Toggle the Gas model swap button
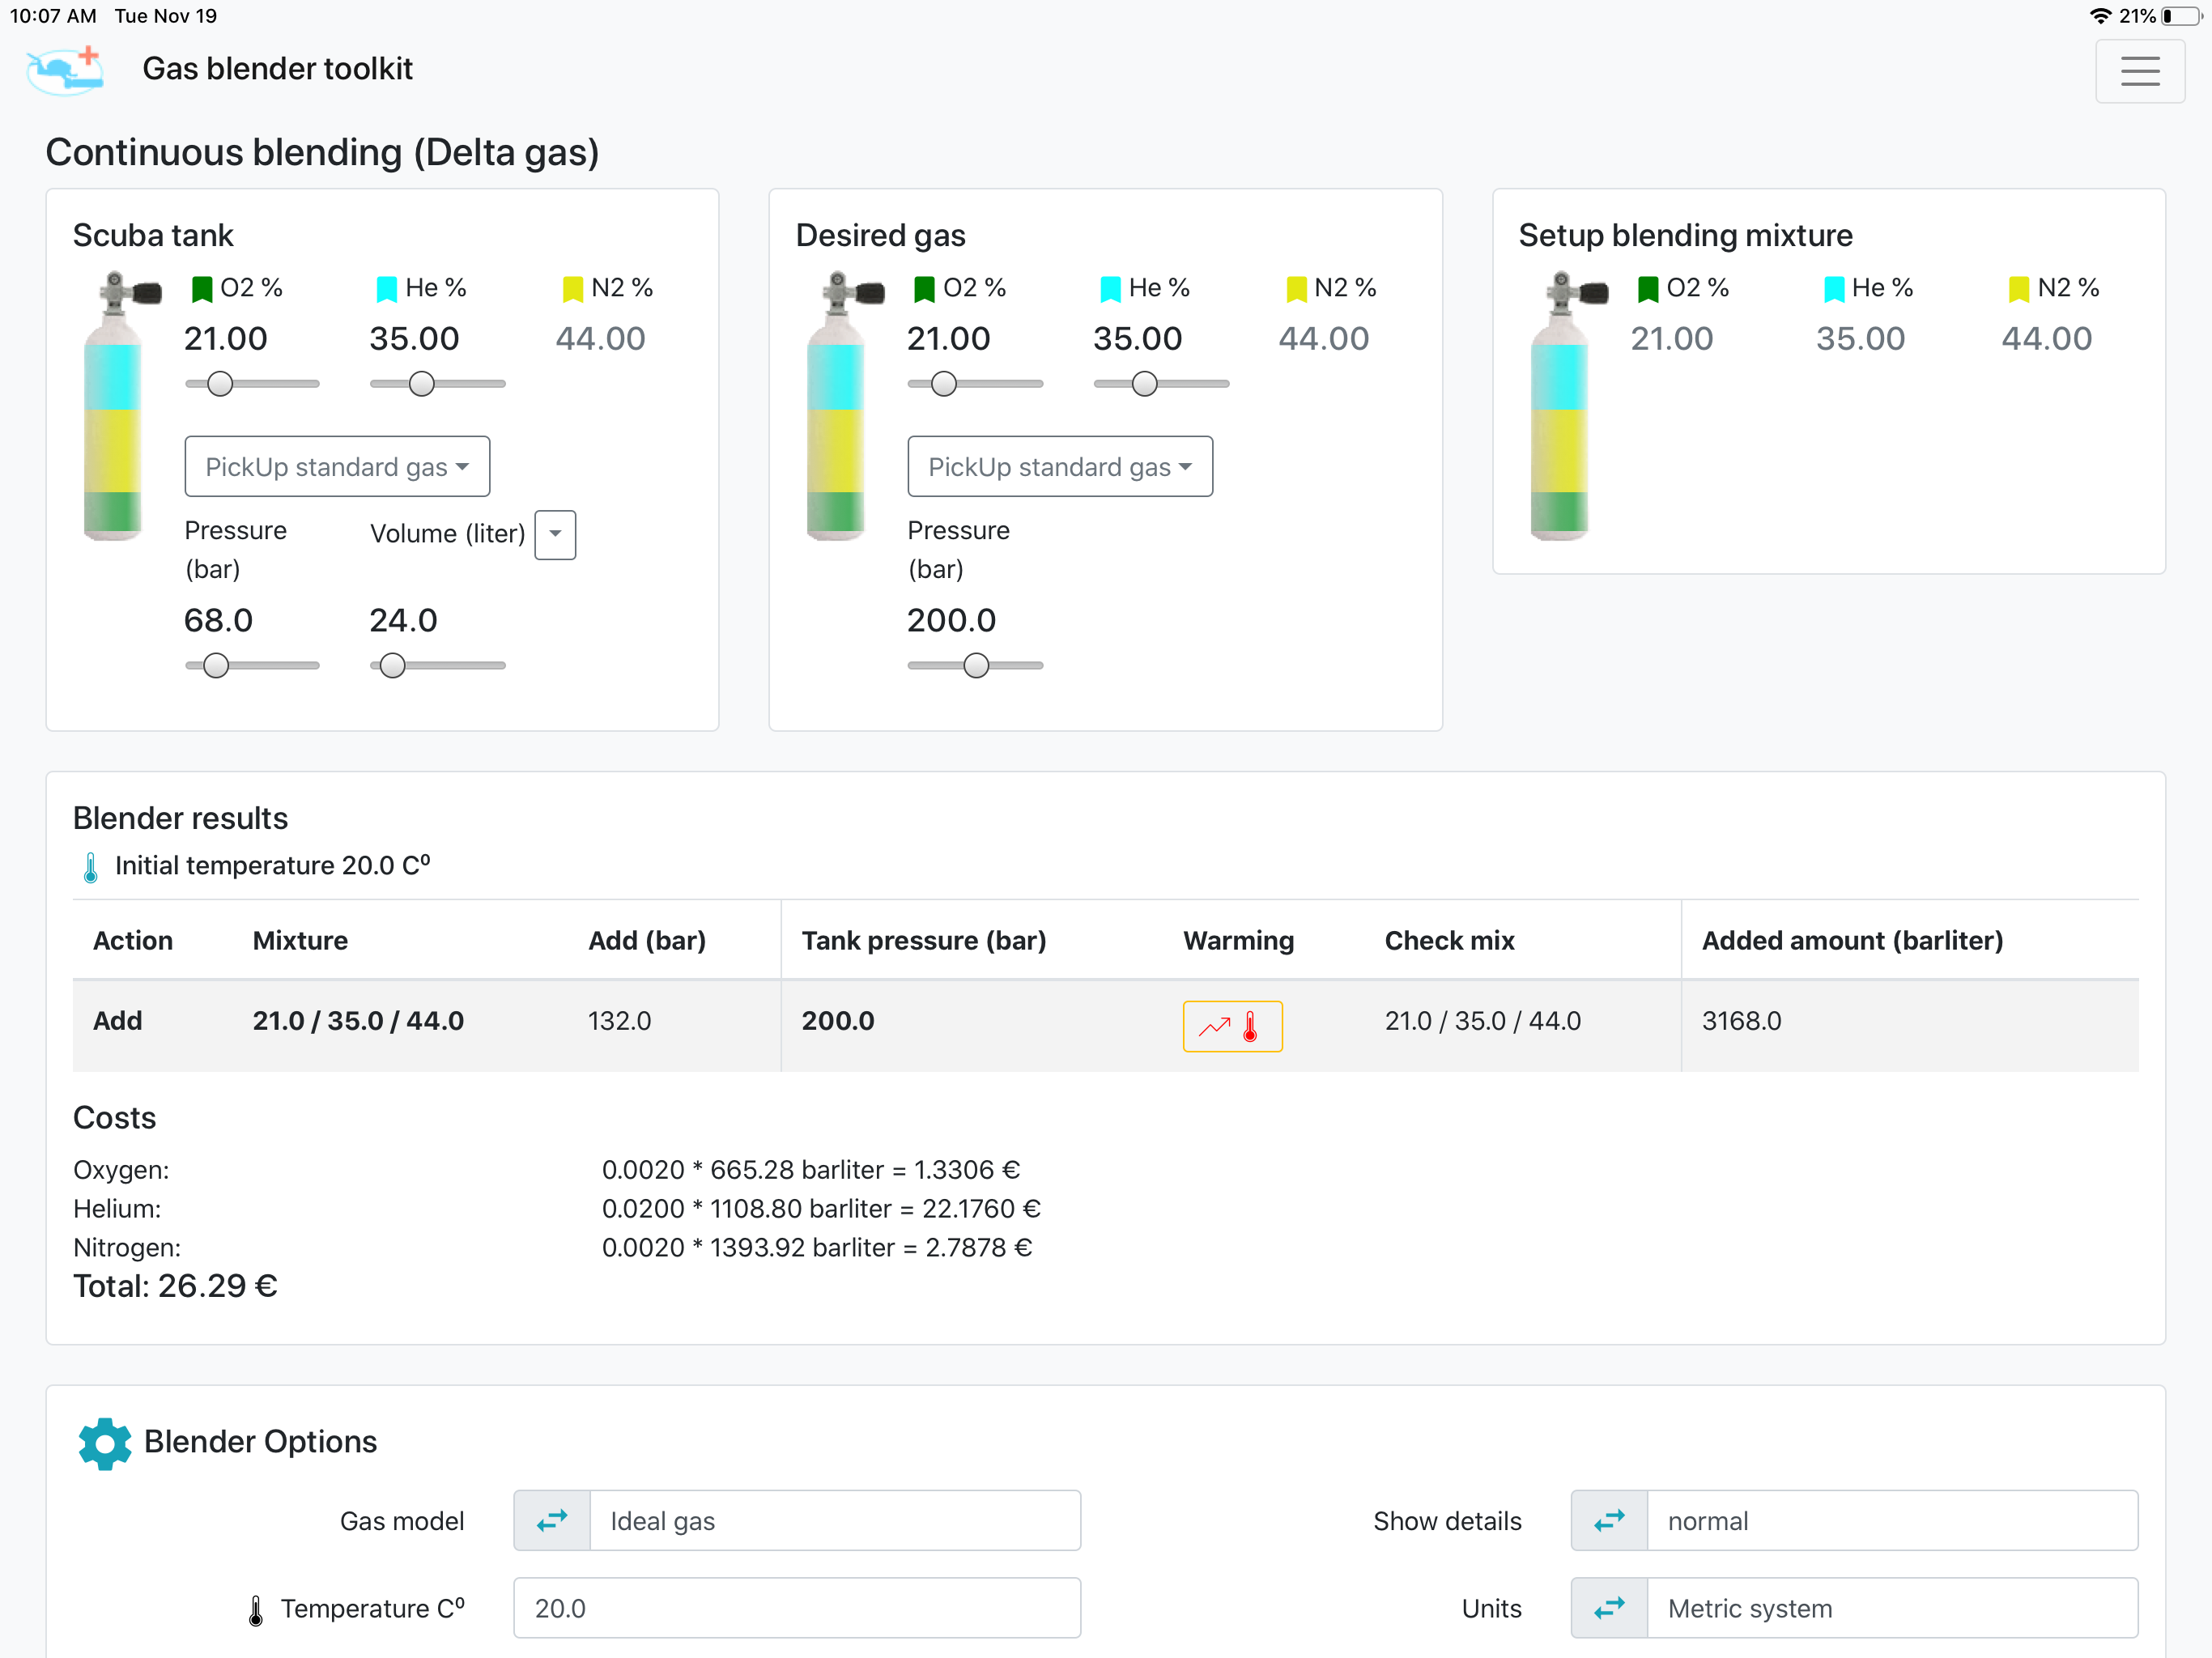 click(552, 1520)
